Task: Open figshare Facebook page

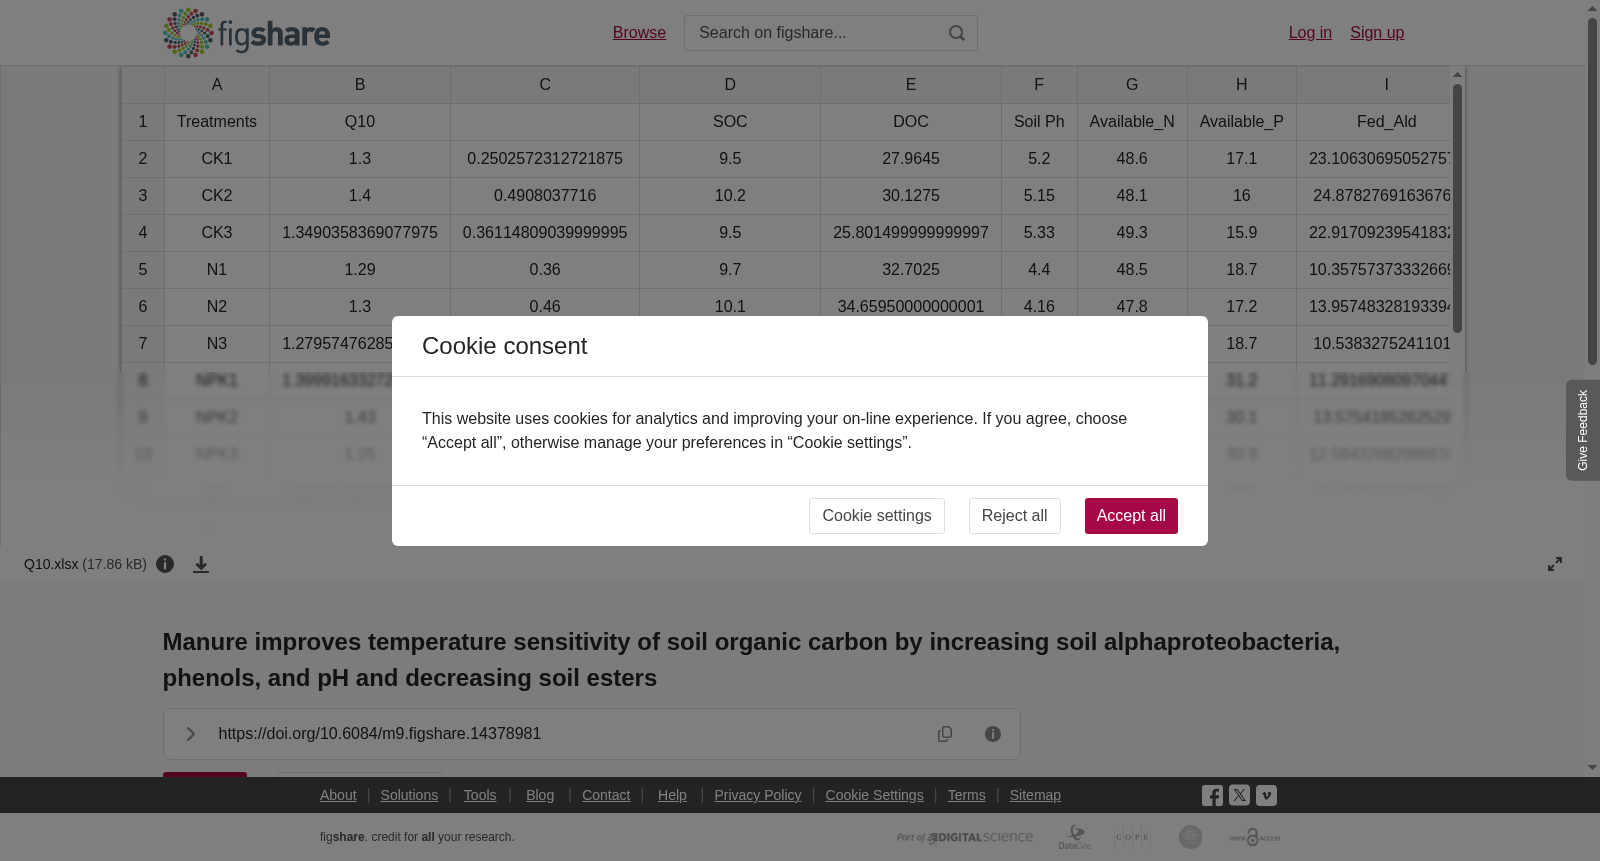Action: pyautogui.click(x=1212, y=796)
